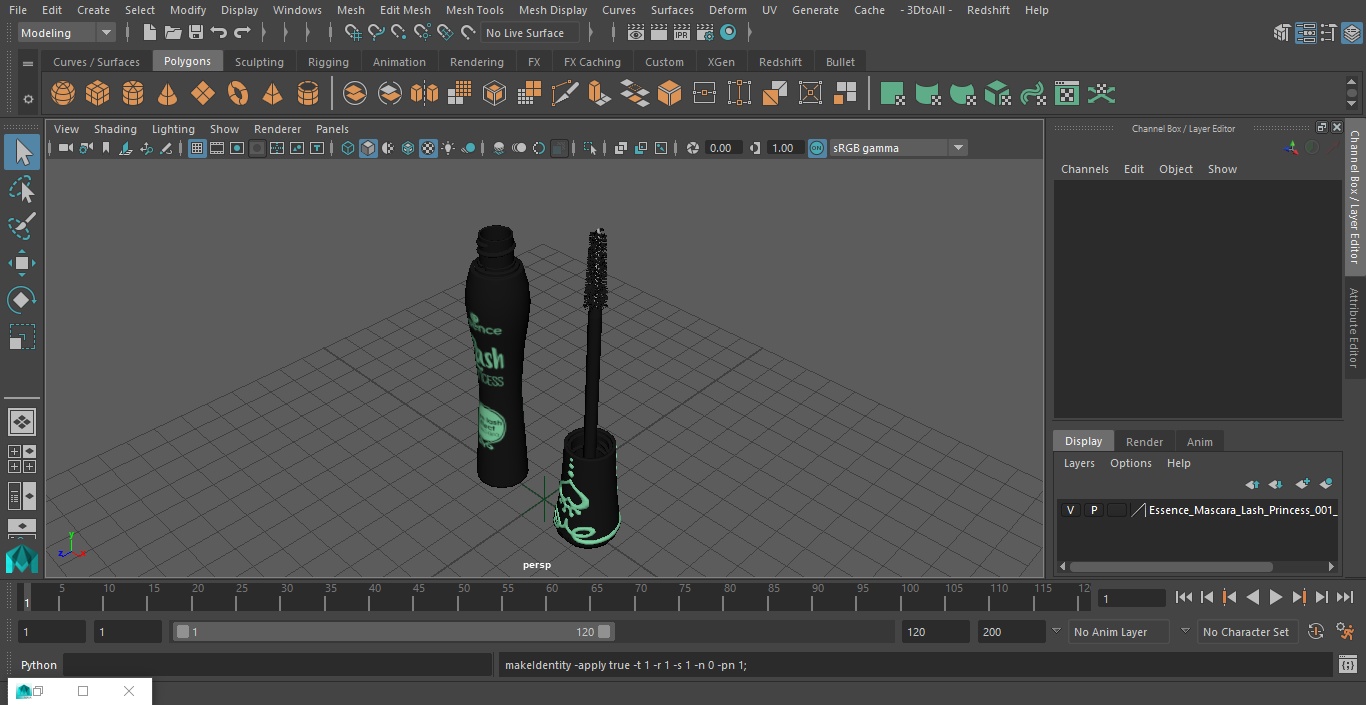Go to the end of playback range
Image resolution: width=1366 pixels, height=705 pixels.
click(x=1345, y=597)
